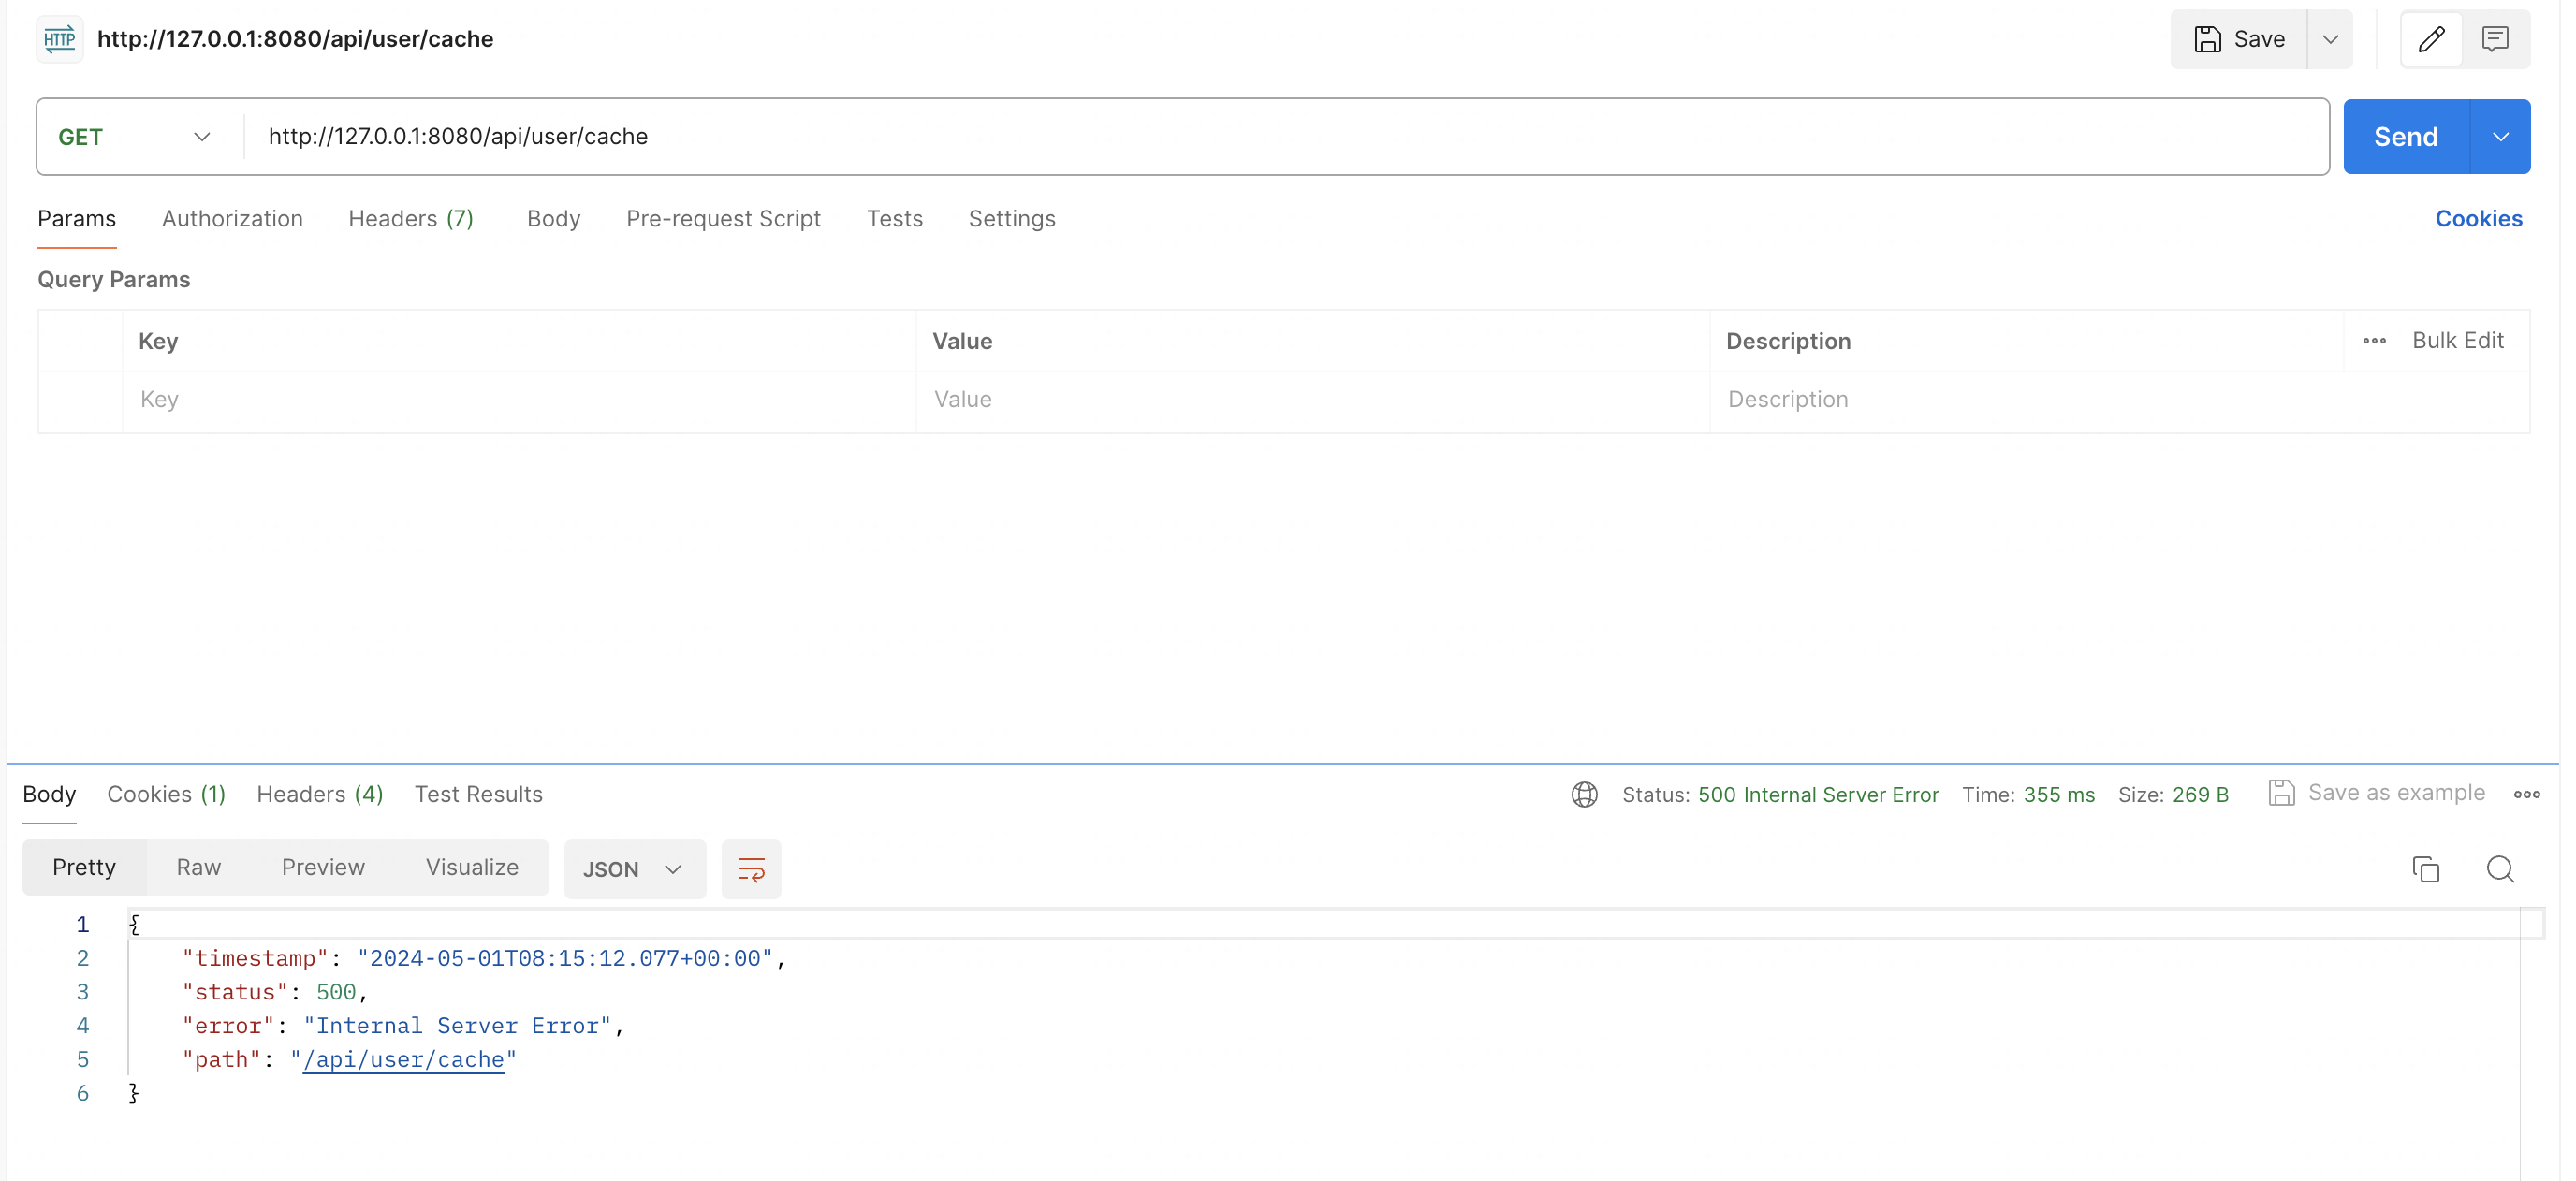Switch to the Authorization tab
This screenshot has width=2576, height=1181.
232,219
